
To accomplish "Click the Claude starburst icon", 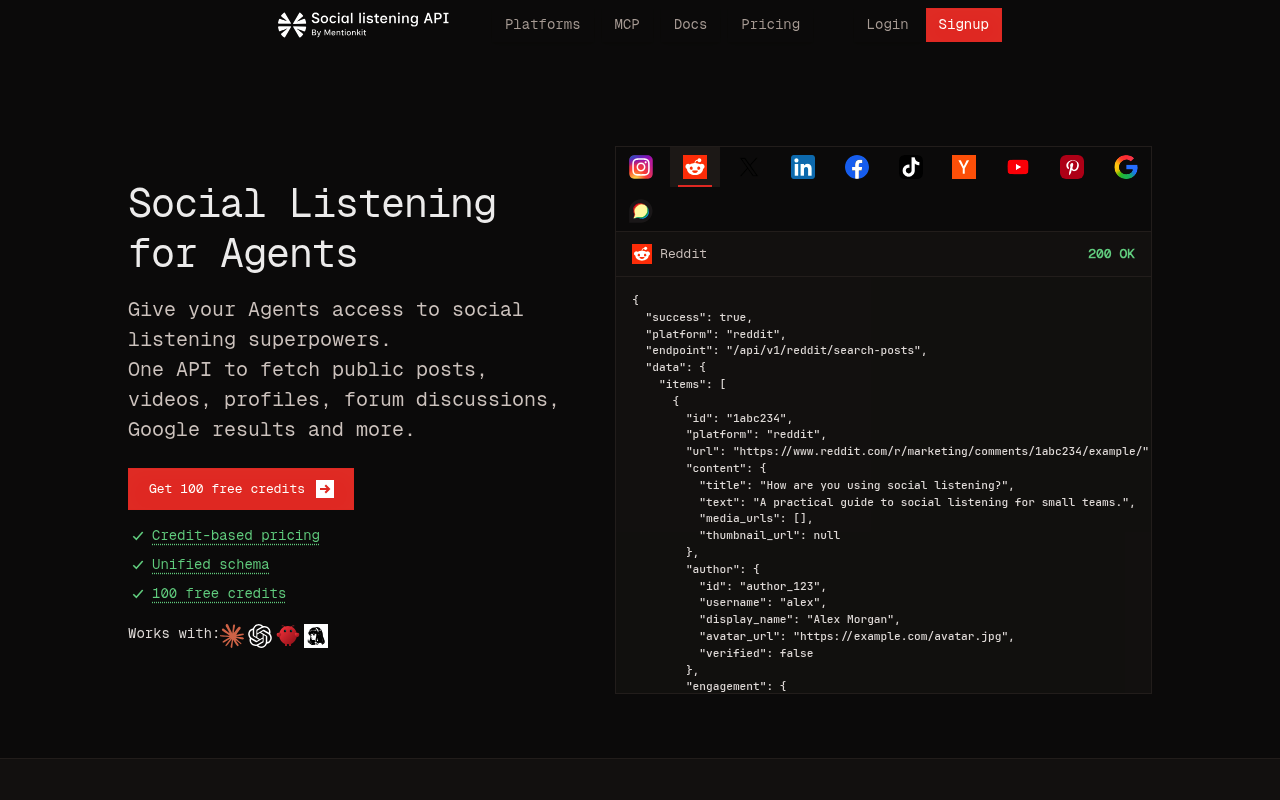I will pyautogui.click(x=232, y=636).
